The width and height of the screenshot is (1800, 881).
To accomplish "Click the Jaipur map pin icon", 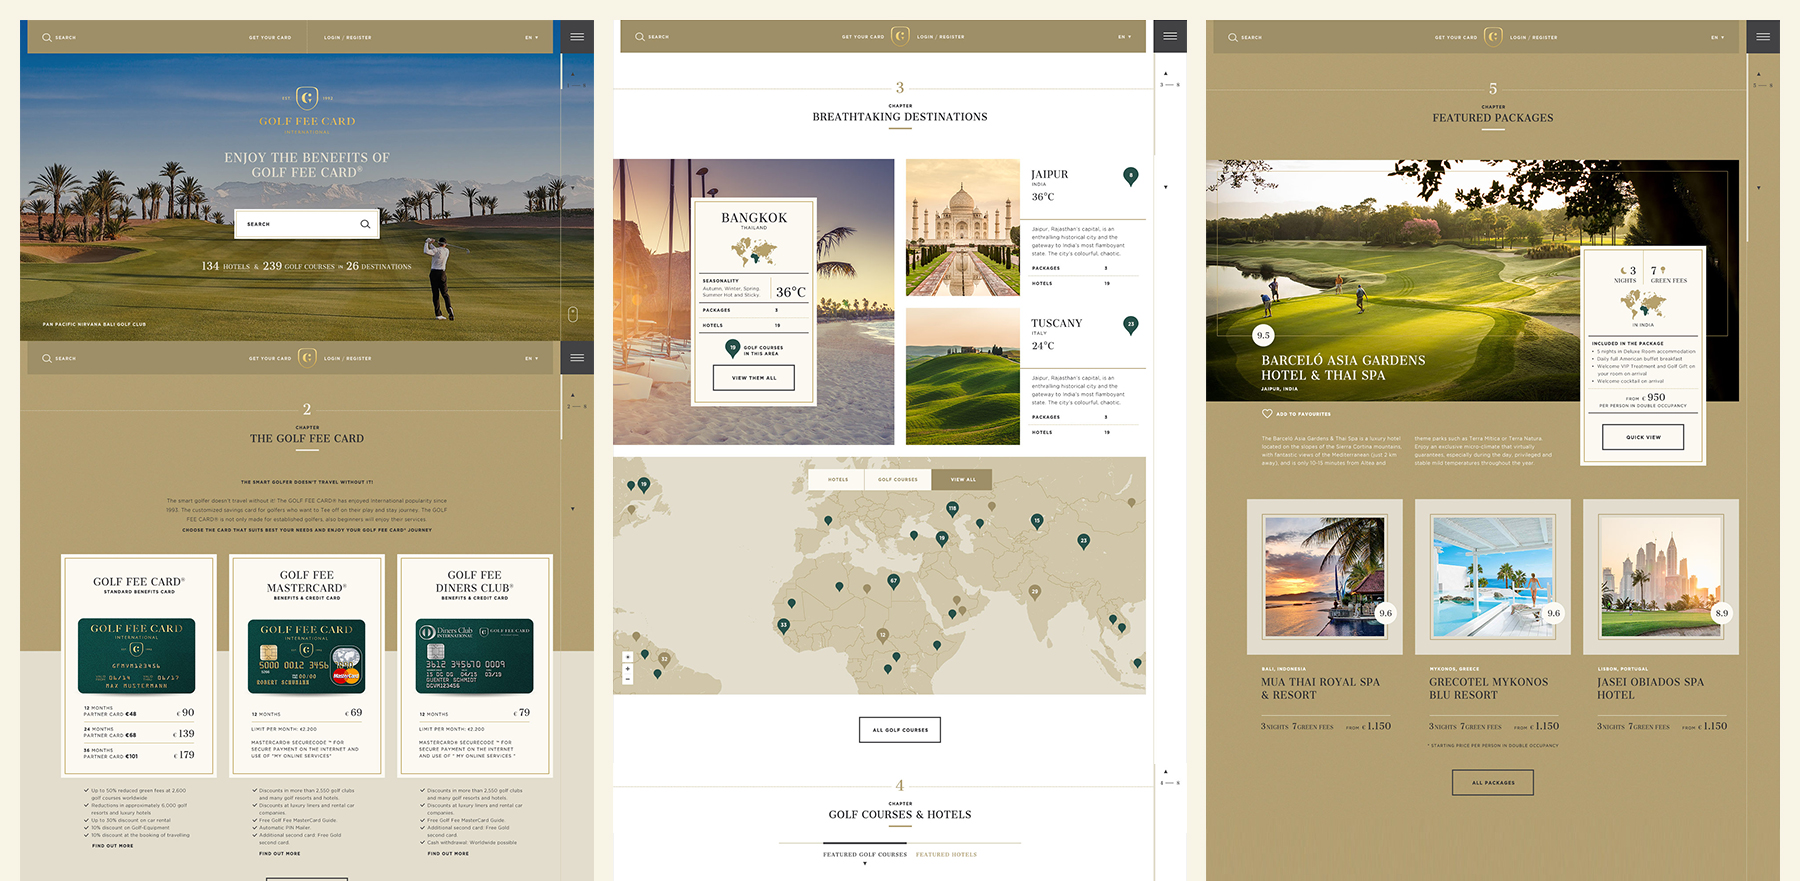I will 1130,176.
